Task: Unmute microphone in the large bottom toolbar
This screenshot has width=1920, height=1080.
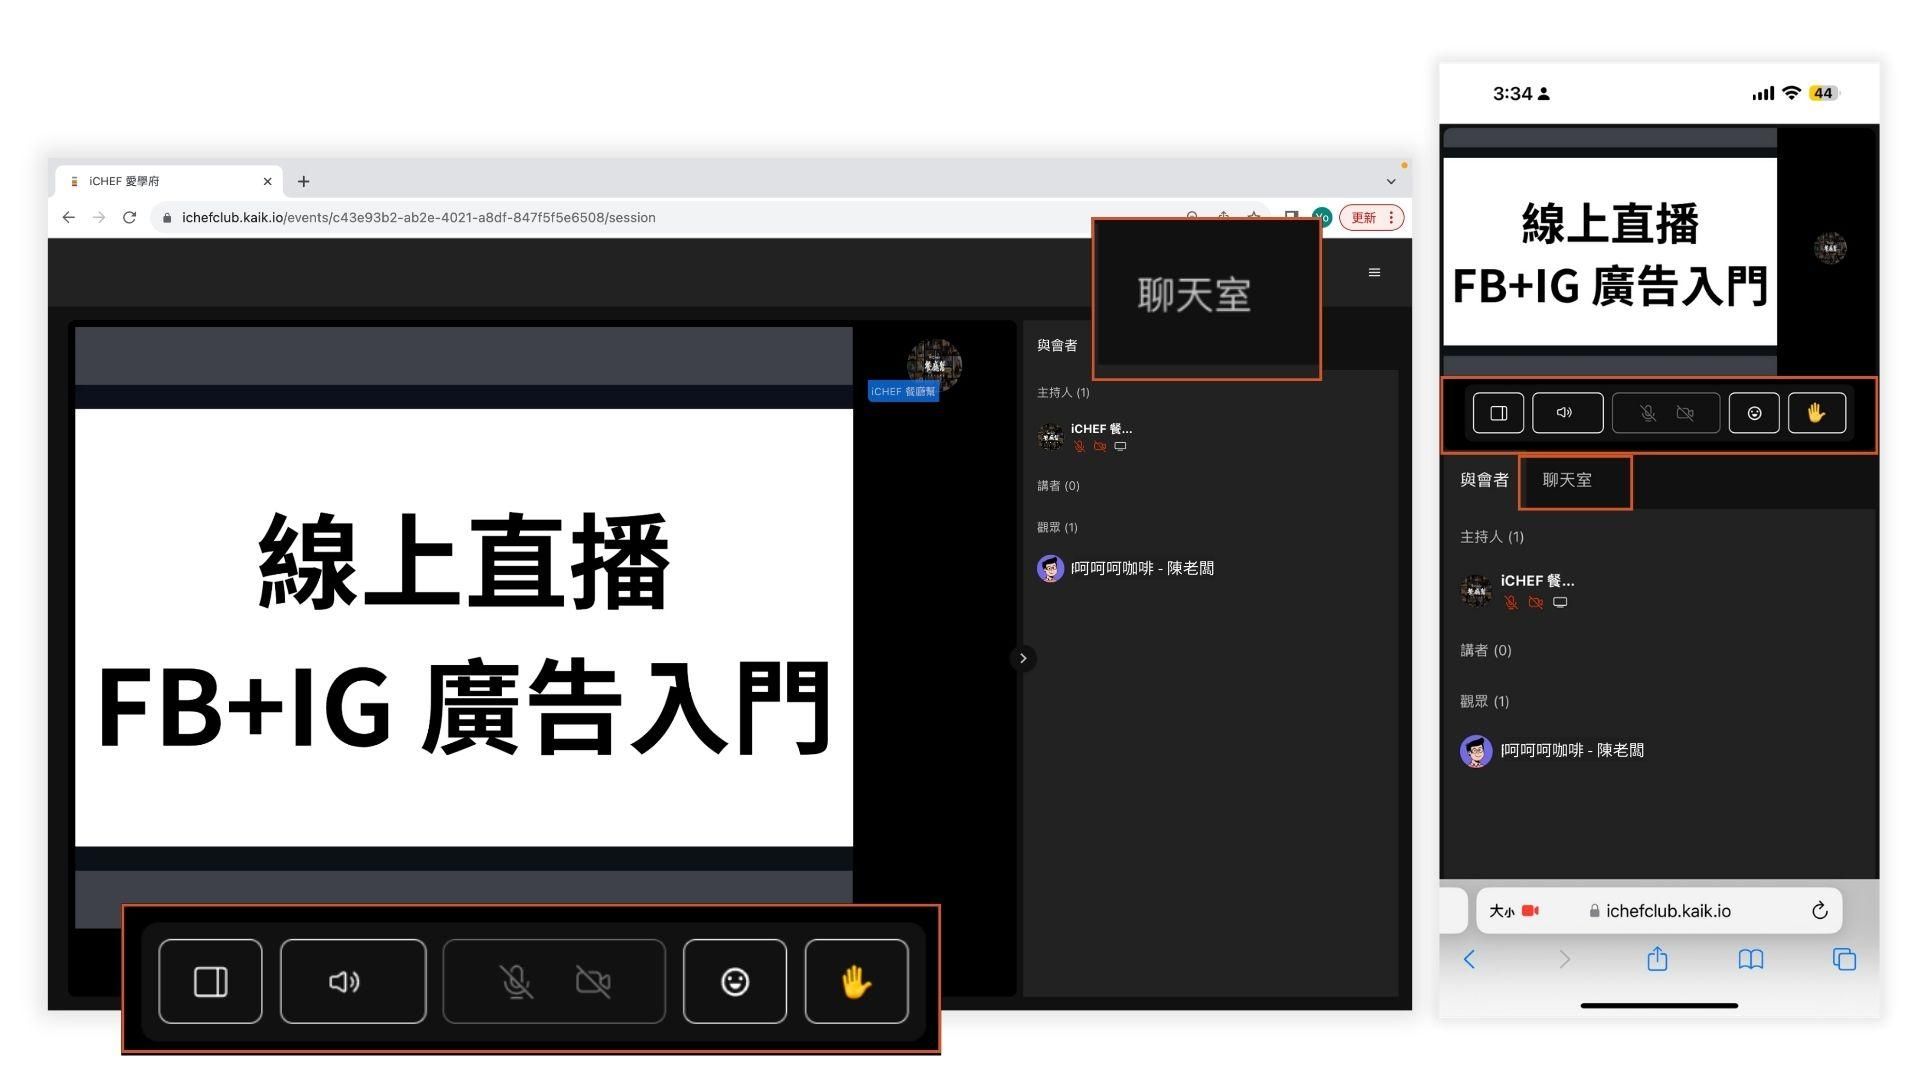Action: [516, 981]
